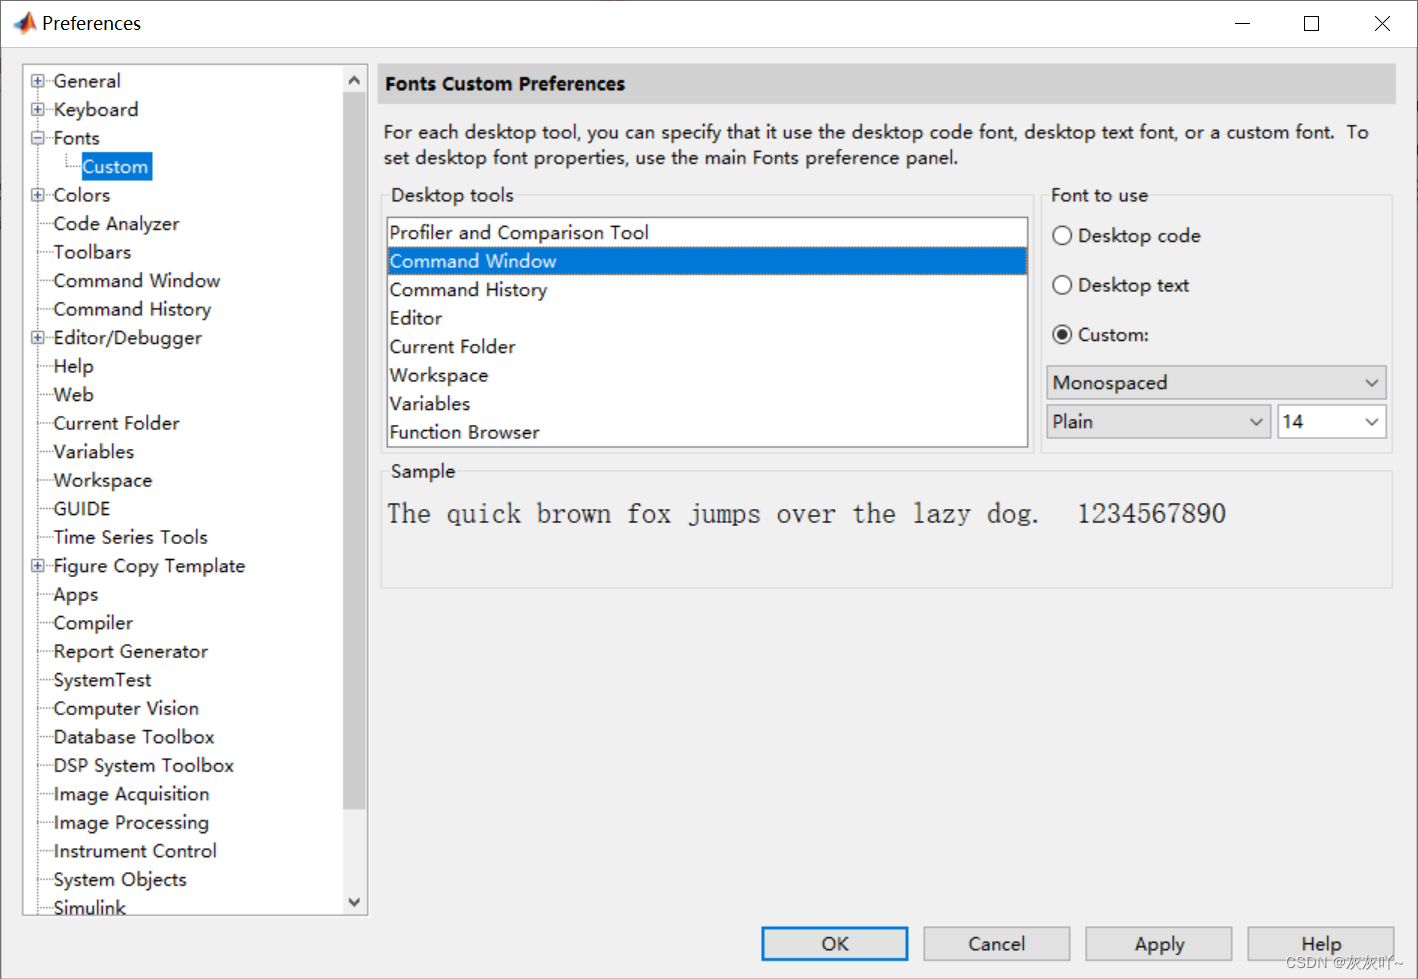Select Command Window in Desktop tools list
The width and height of the screenshot is (1418, 979).
point(707,261)
